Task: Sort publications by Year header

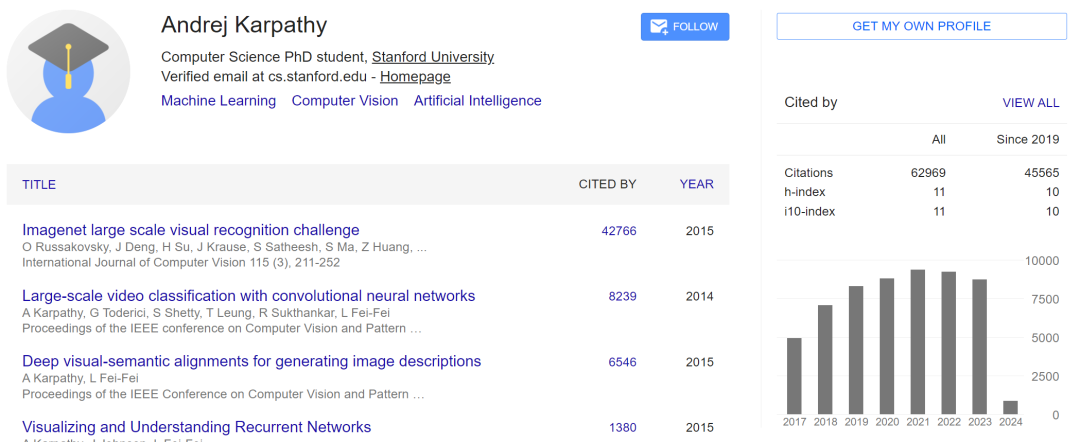Action: [696, 185]
